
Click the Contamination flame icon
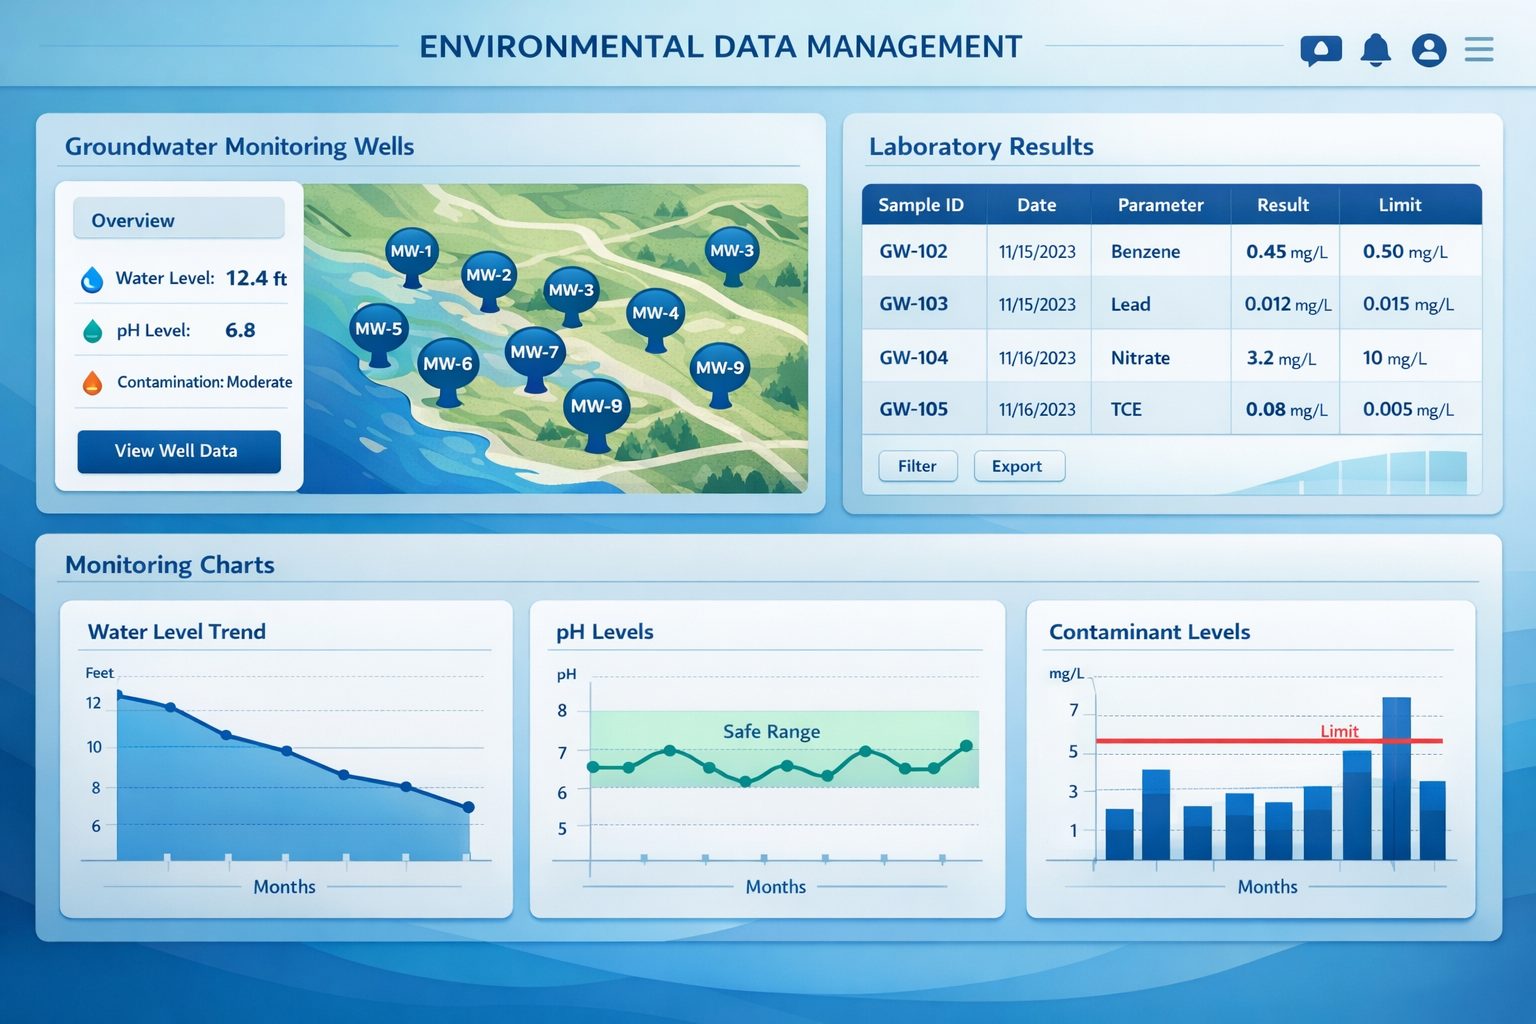click(92, 381)
